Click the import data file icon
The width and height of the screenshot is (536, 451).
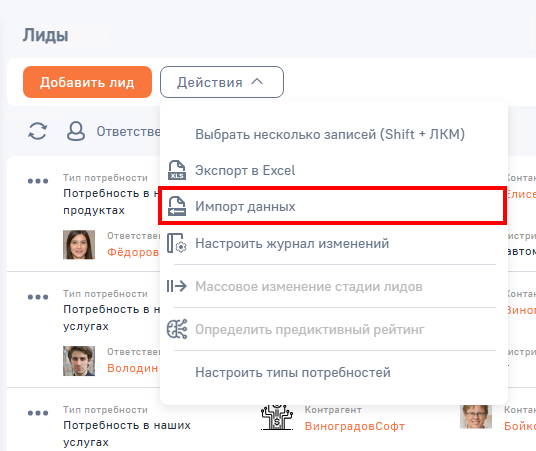click(x=177, y=206)
